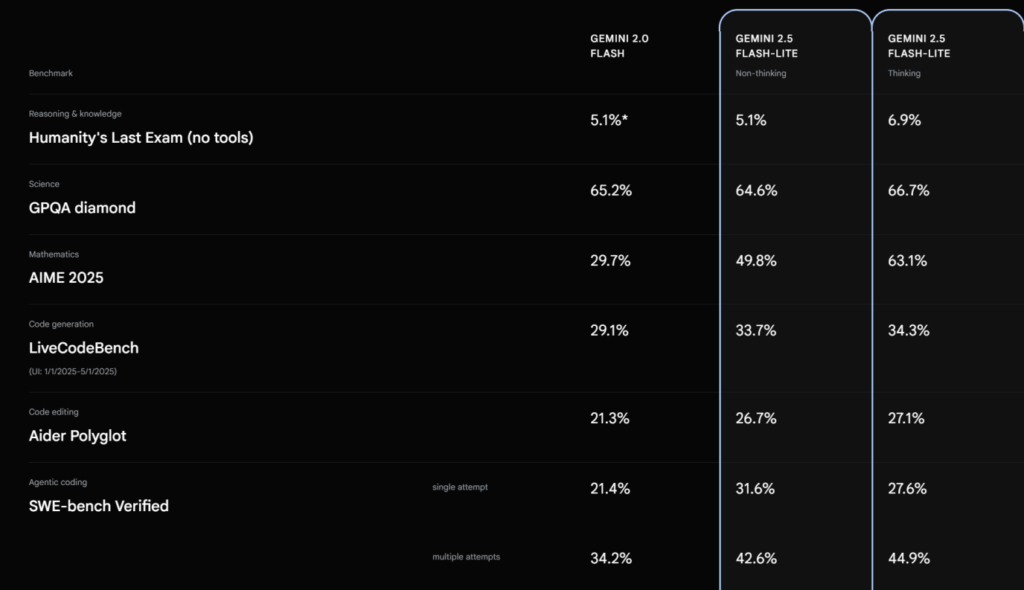Click the multiple attempts label
The image size is (1024, 590).
pyautogui.click(x=466, y=557)
